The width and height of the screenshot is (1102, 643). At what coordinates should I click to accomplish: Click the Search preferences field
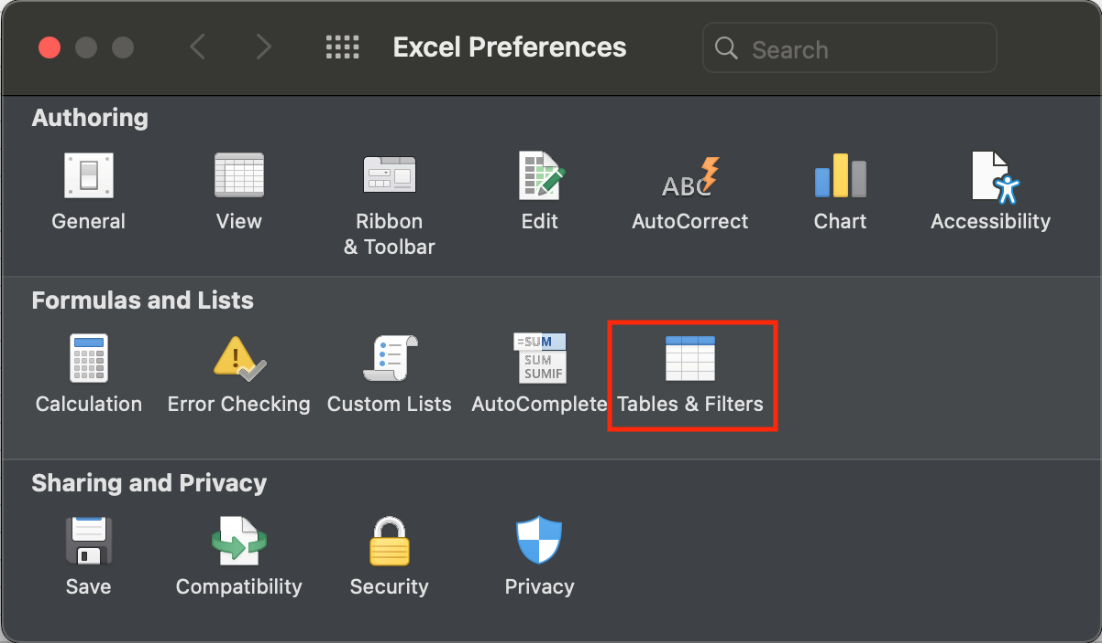click(850, 48)
